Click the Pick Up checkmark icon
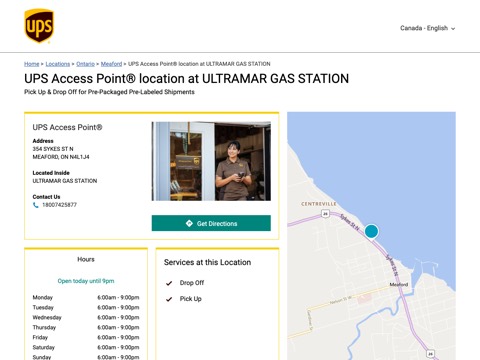Screen dimensions: 480x360 169,299
